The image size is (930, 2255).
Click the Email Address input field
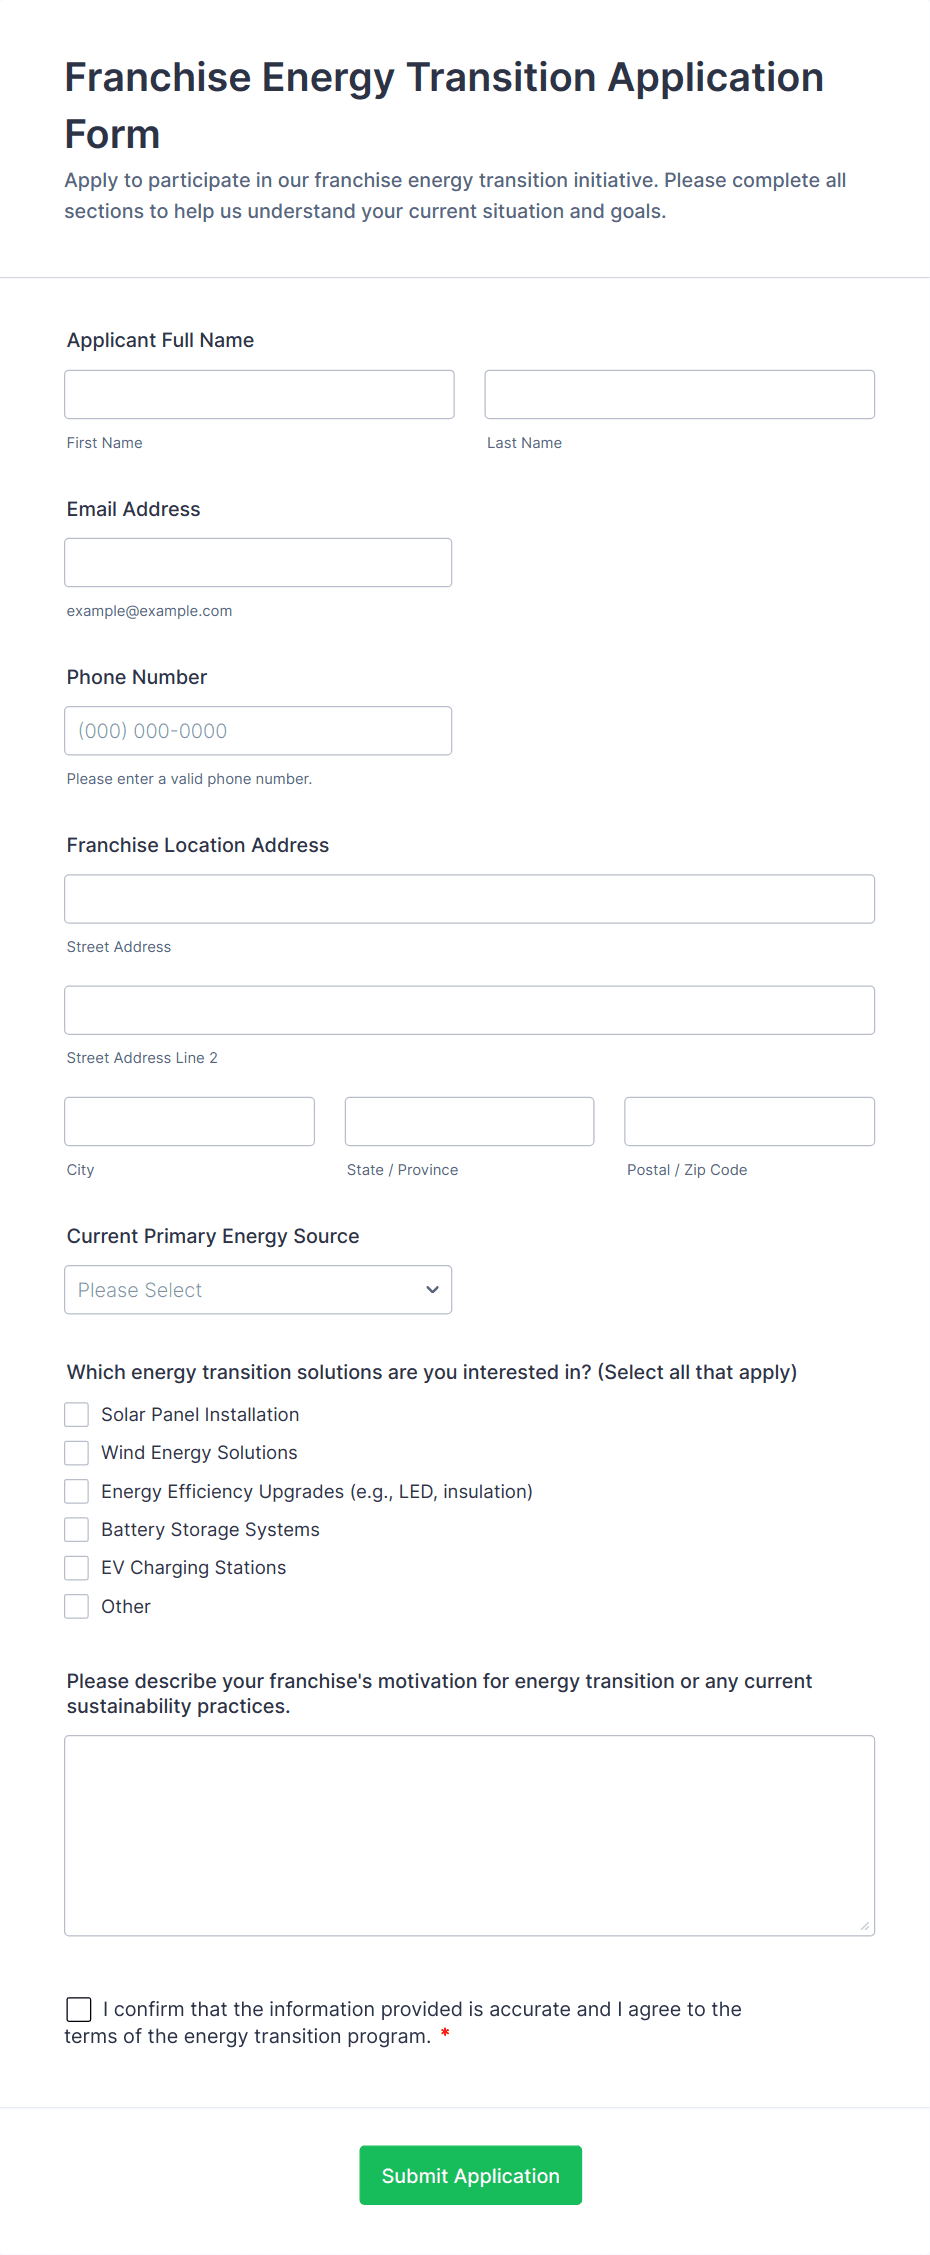[x=257, y=562]
